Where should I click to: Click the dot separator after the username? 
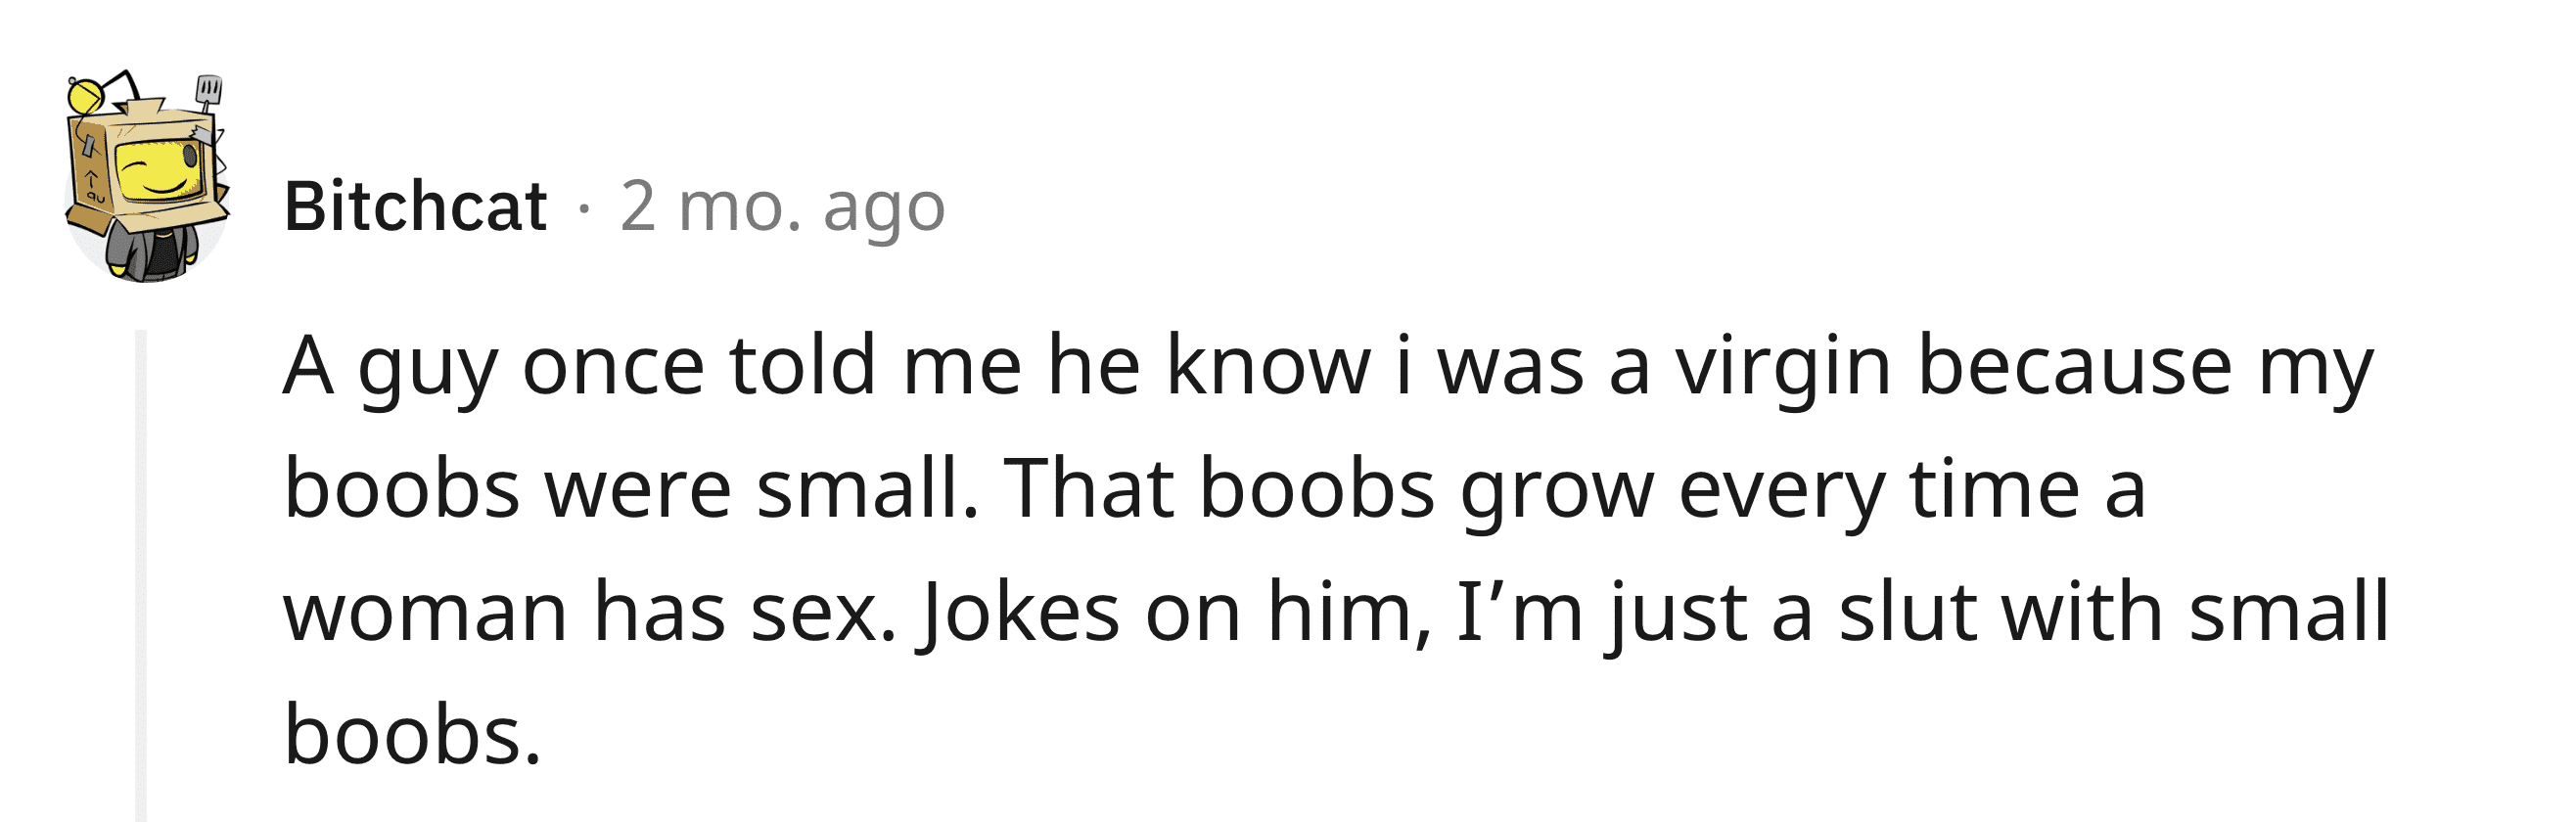point(584,209)
